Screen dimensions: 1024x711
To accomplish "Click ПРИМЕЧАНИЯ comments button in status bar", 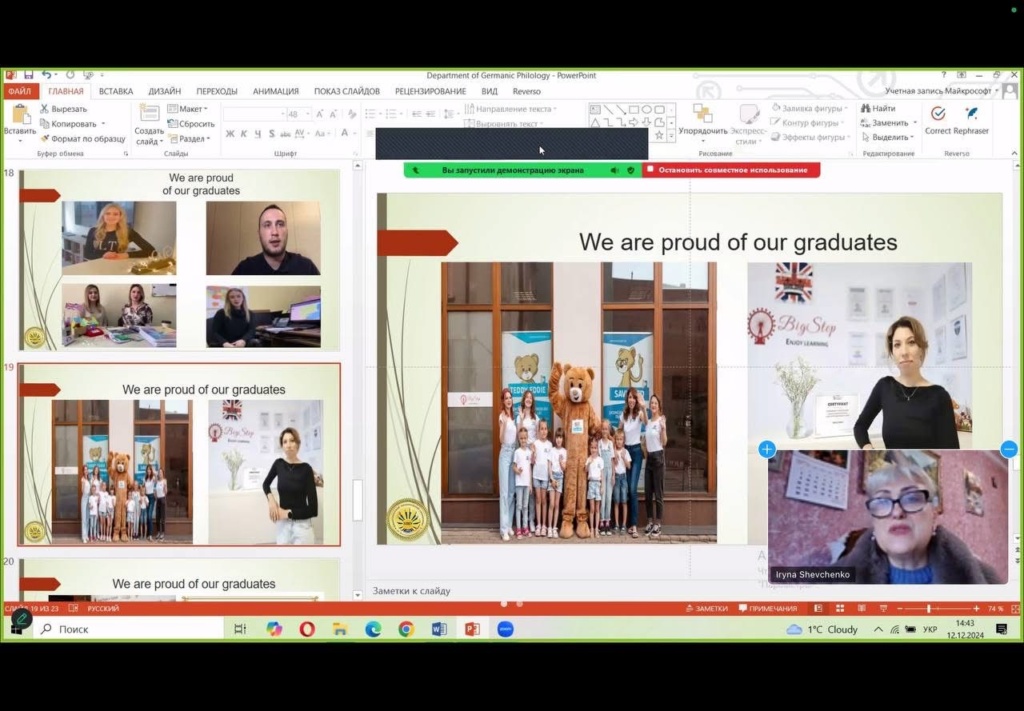I will [x=767, y=608].
